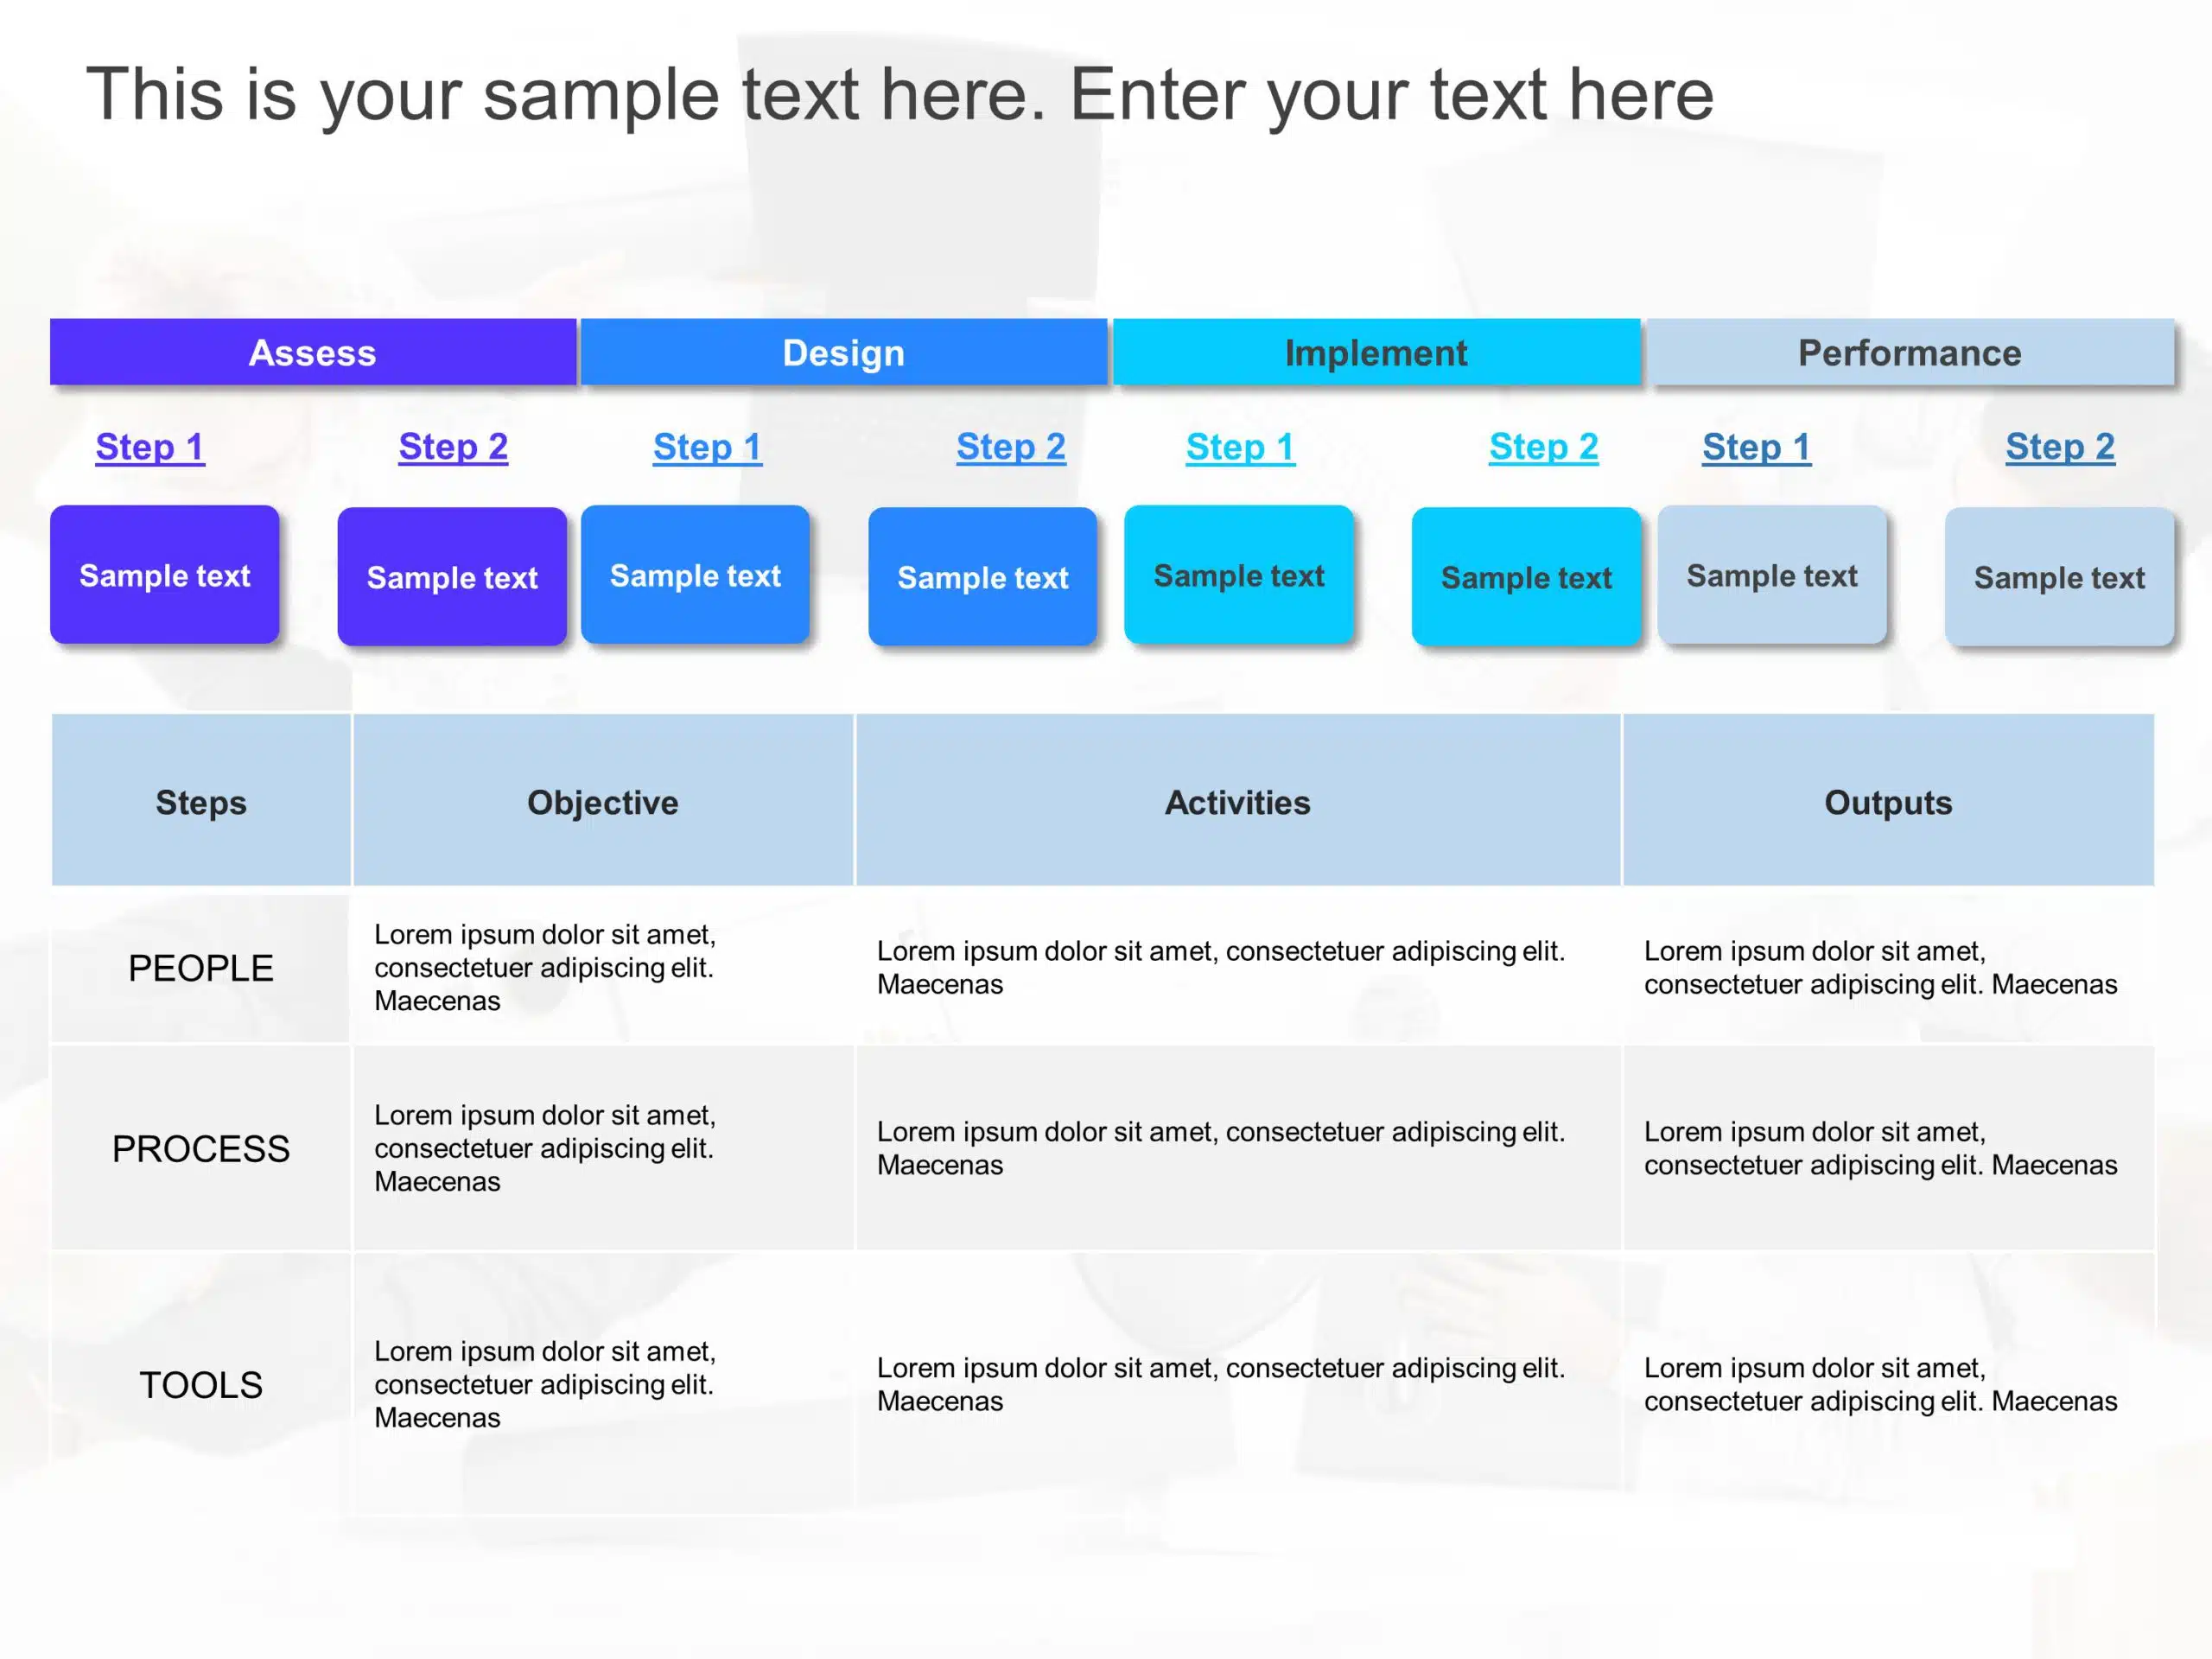Image resolution: width=2212 pixels, height=1659 pixels.
Task: Select Step 1 link under Implement
Action: pos(1240,448)
